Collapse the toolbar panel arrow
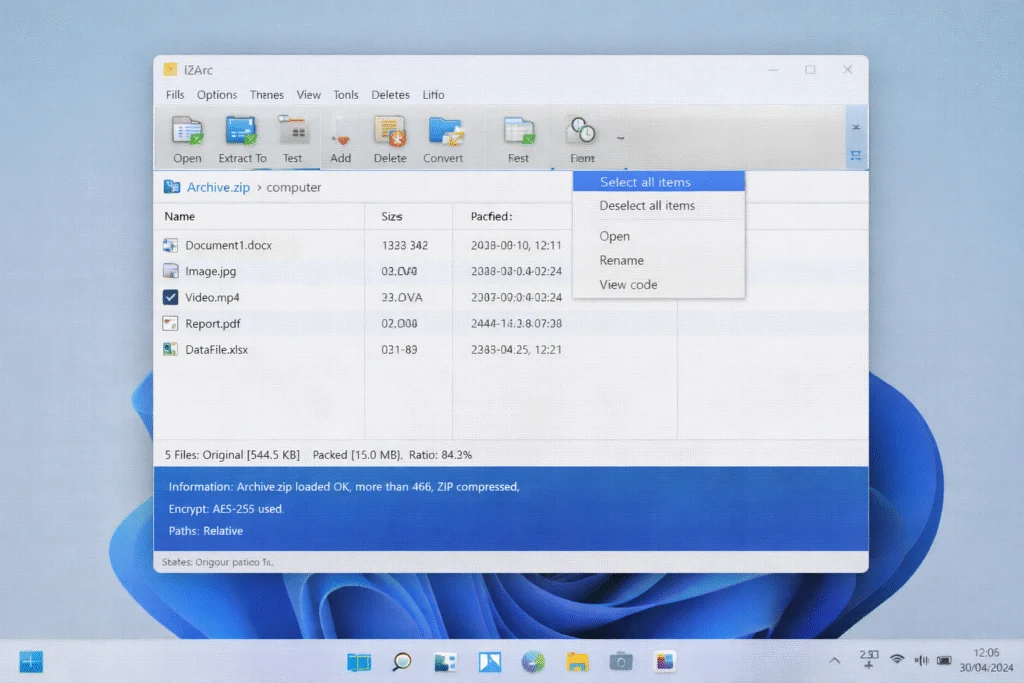Screen dimensions: 1024x683 click(x=855, y=128)
